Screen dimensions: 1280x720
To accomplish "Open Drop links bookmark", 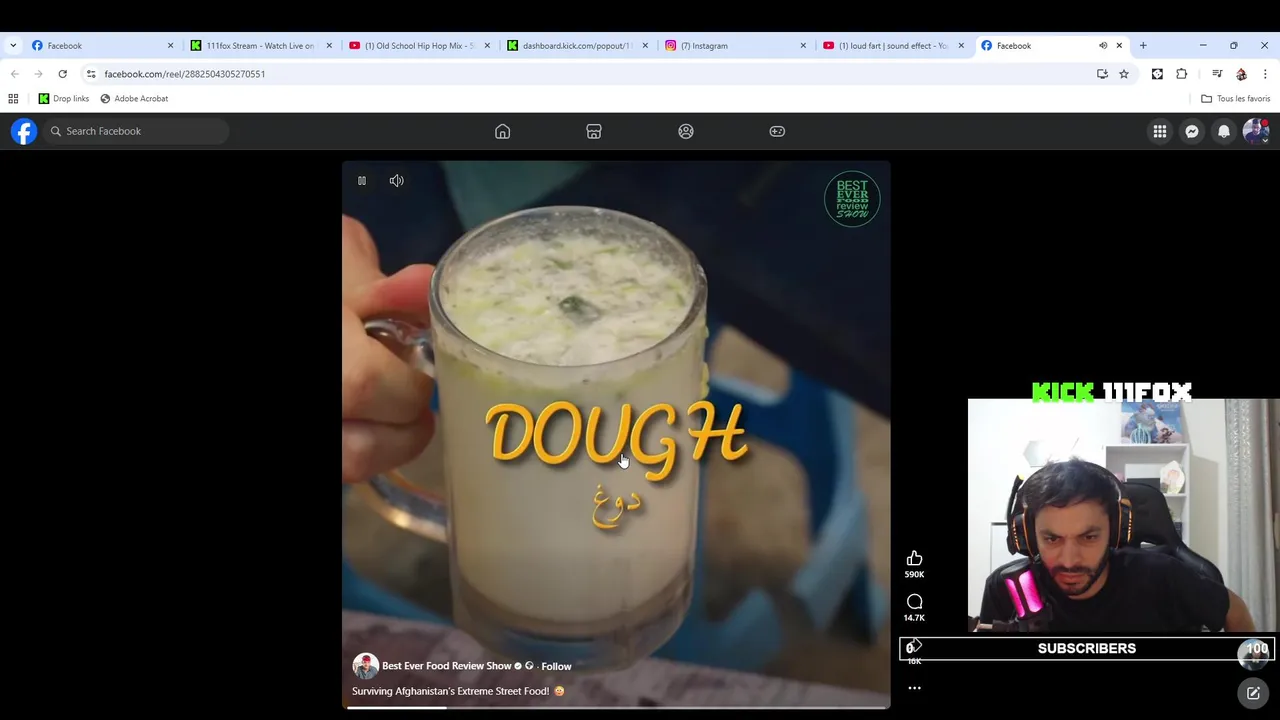I will pos(64,99).
